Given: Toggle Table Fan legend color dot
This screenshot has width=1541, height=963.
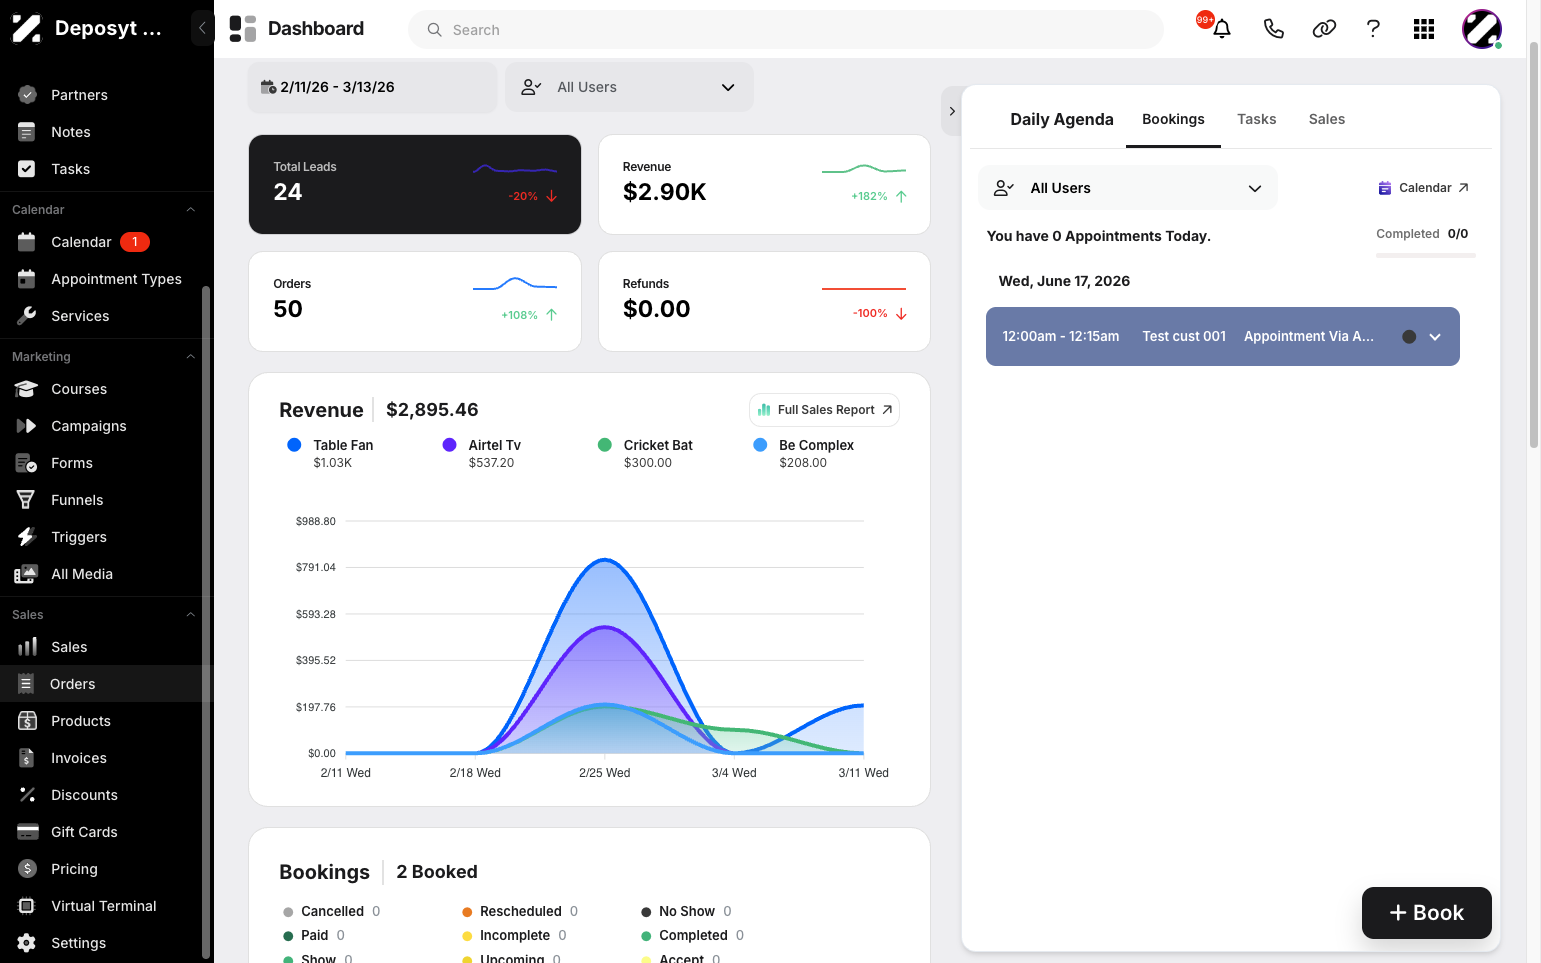Looking at the screenshot, I should [x=294, y=445].
